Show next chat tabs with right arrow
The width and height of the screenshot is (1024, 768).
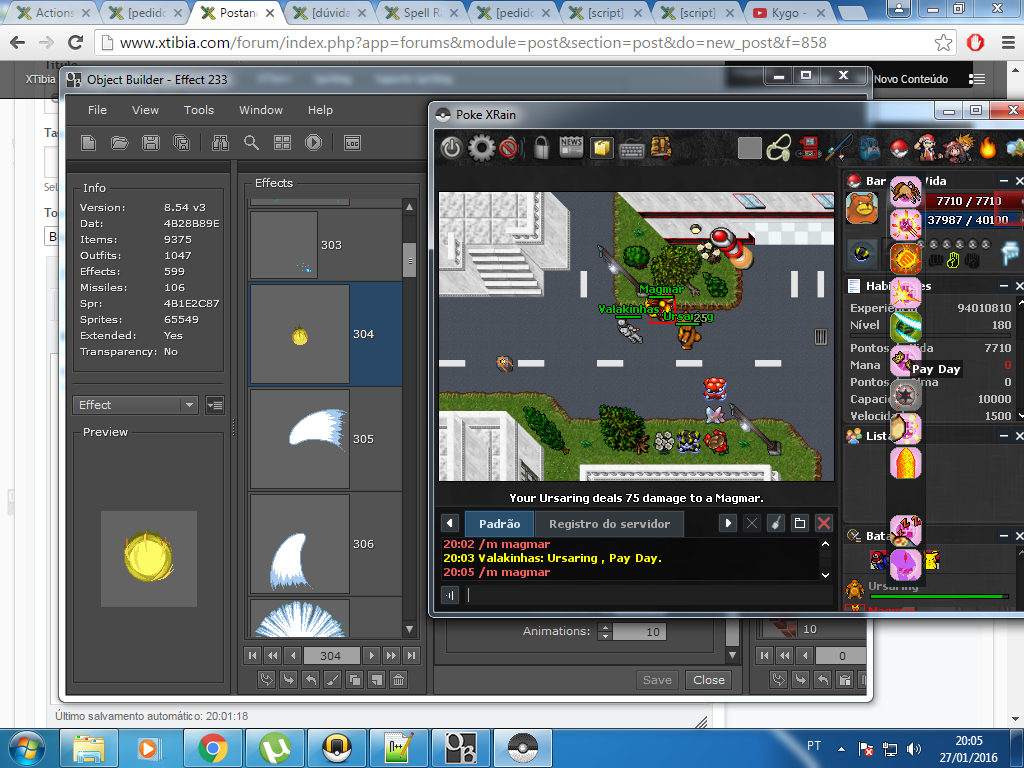point(728,523)
